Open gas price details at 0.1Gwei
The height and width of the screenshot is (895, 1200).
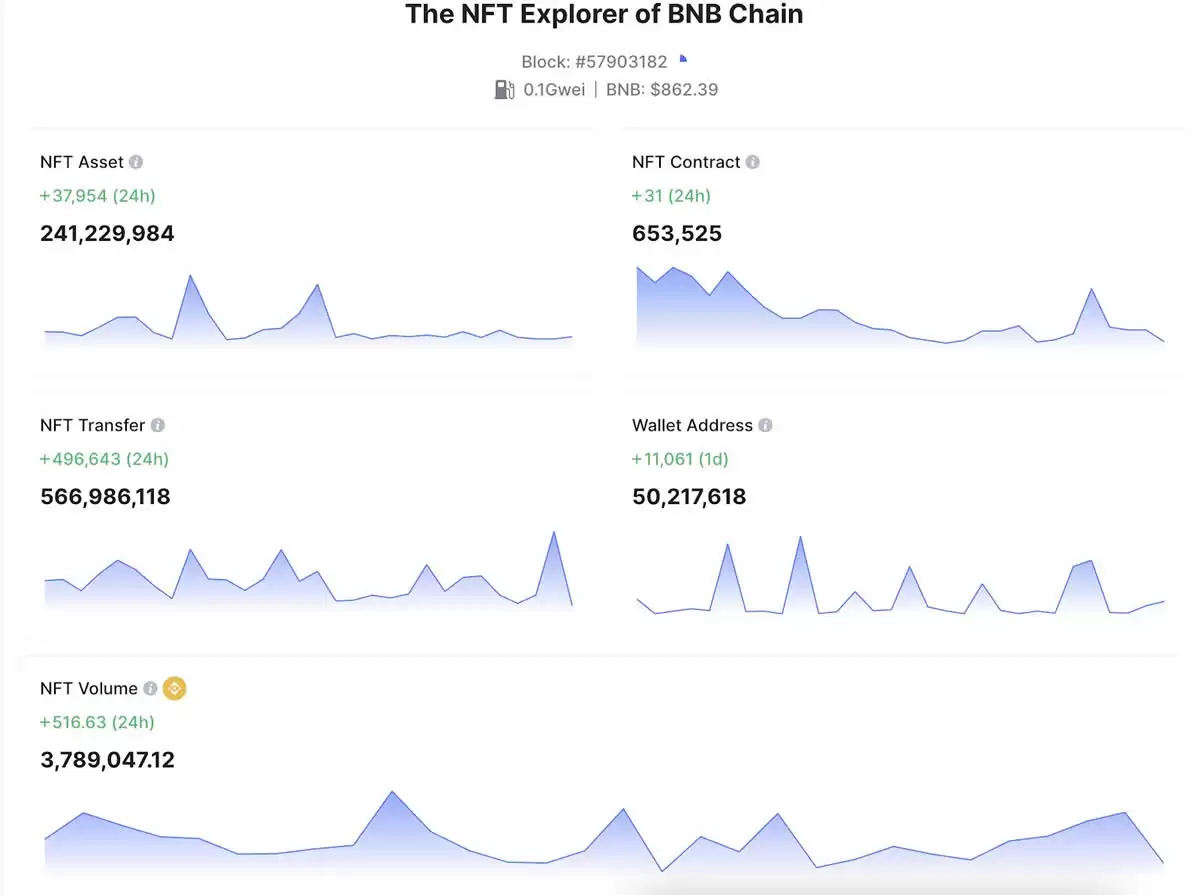pos(555,89)
